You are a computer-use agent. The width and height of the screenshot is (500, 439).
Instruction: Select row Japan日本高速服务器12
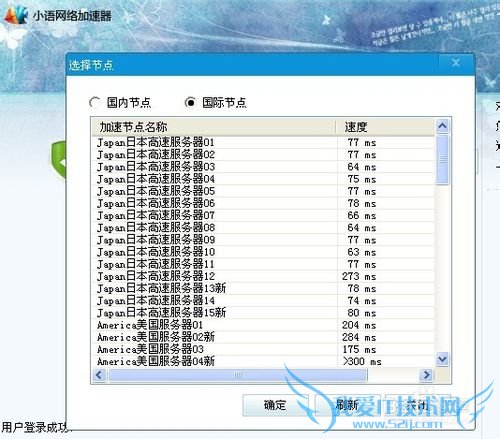click(263, 276)
